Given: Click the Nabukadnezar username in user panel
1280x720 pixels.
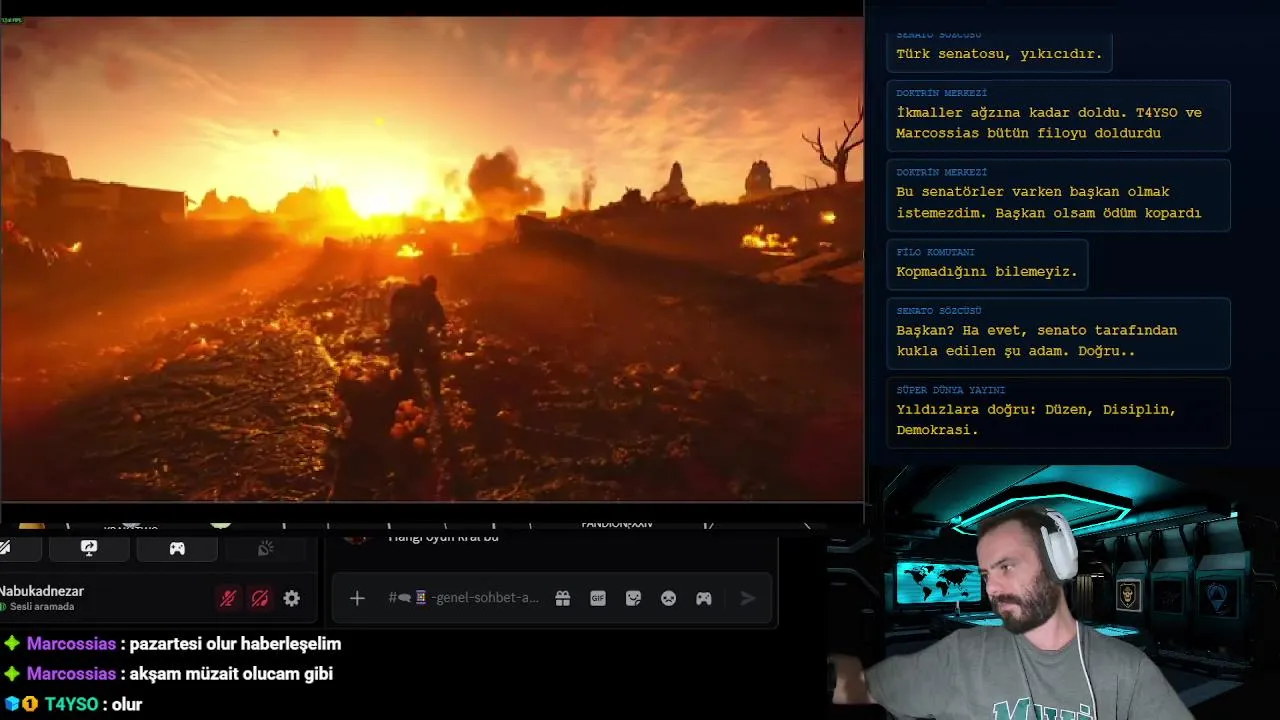Looking at the screenshot, I should (42, 591).
